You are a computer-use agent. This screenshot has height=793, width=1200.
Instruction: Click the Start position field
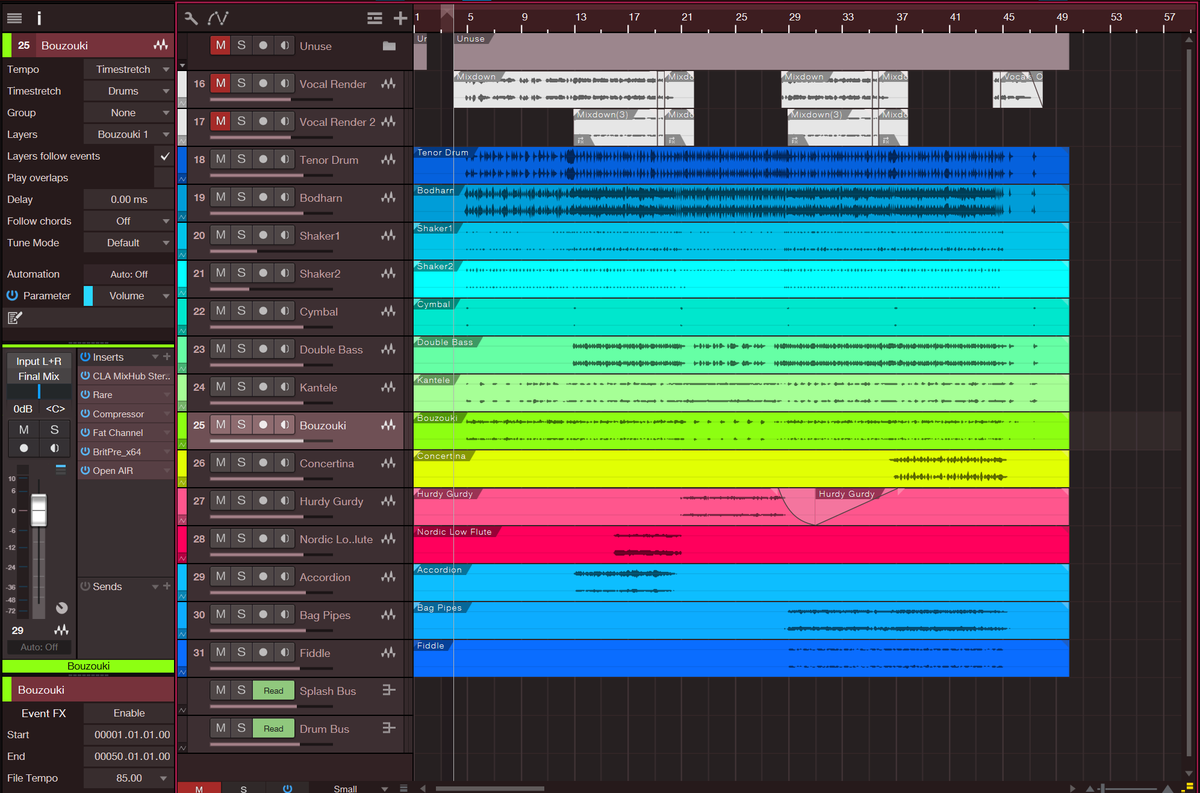coord(129,735)
